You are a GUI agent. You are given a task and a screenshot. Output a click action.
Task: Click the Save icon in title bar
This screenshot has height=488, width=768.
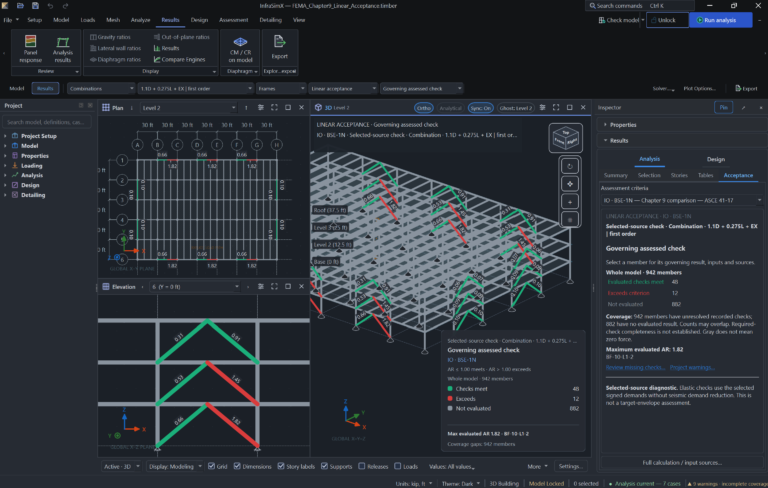tap(35, 6)
